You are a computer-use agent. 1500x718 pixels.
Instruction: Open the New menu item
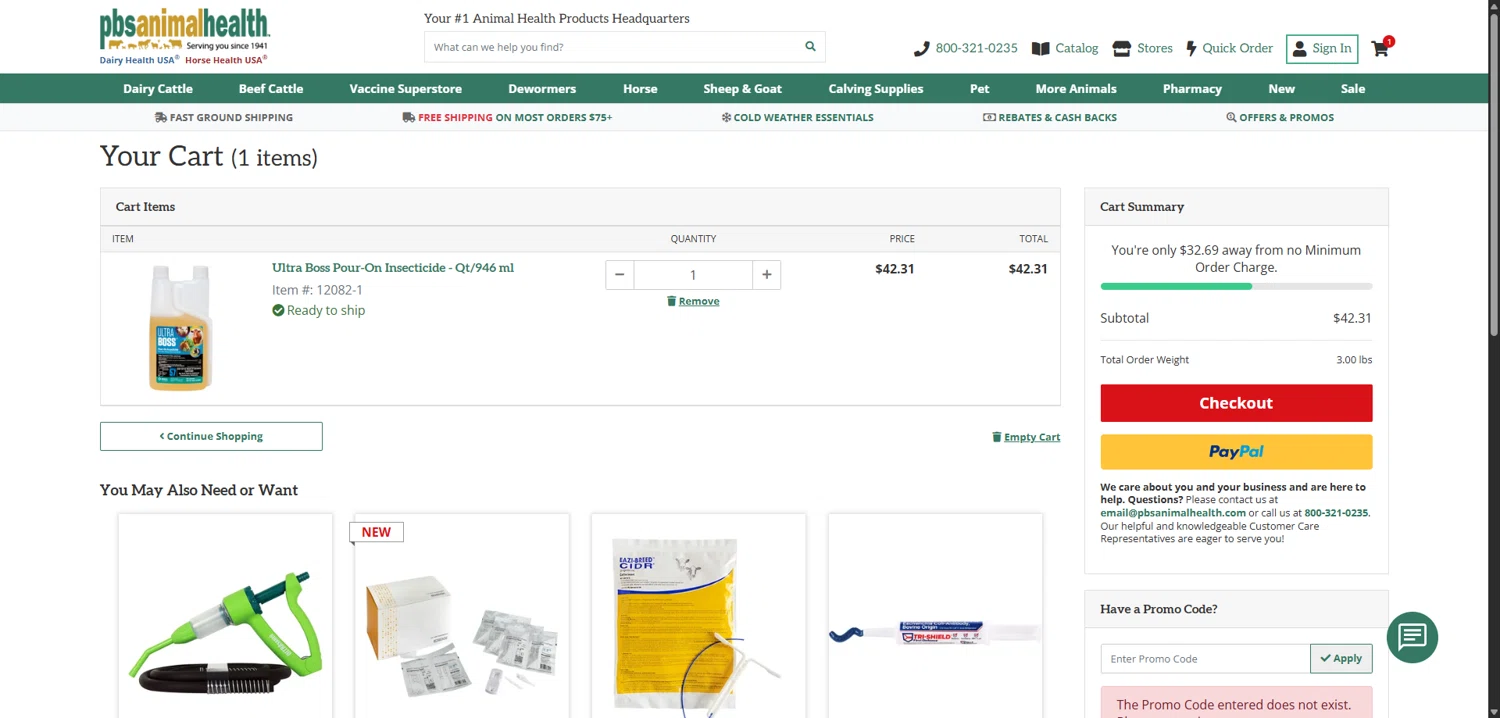(x=1281, y=88)
